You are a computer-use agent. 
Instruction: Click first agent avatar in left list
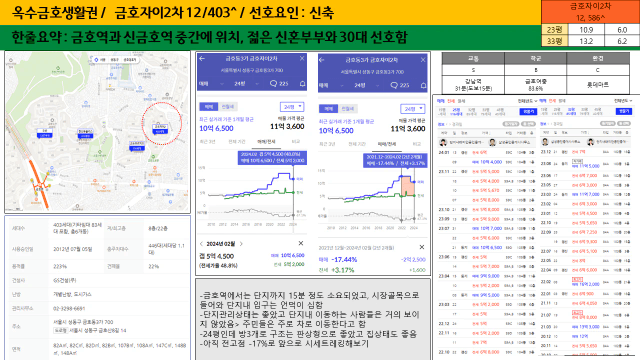[x=443, y=142]
